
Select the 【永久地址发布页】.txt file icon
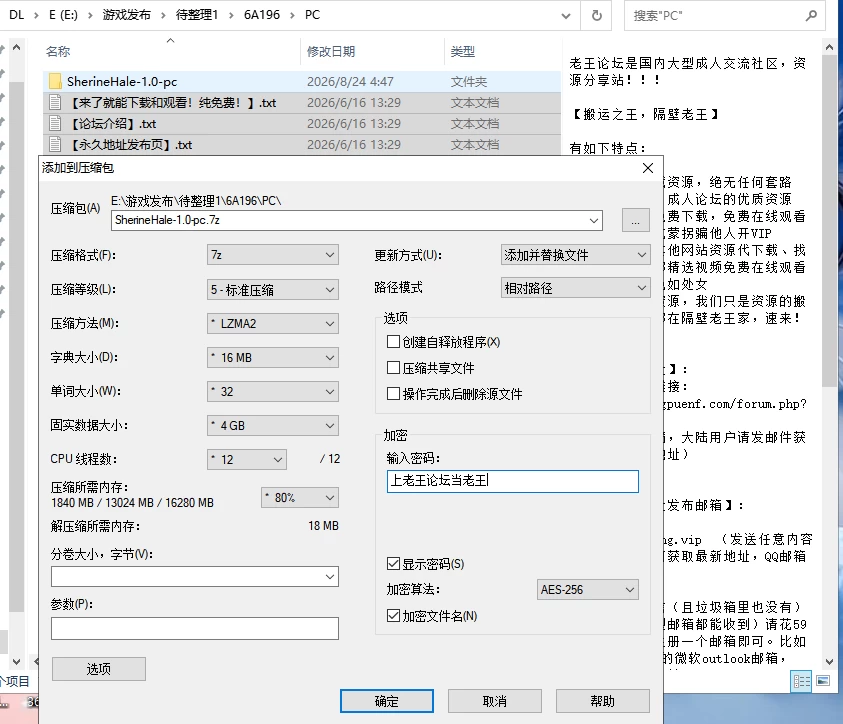pos(55,145)
